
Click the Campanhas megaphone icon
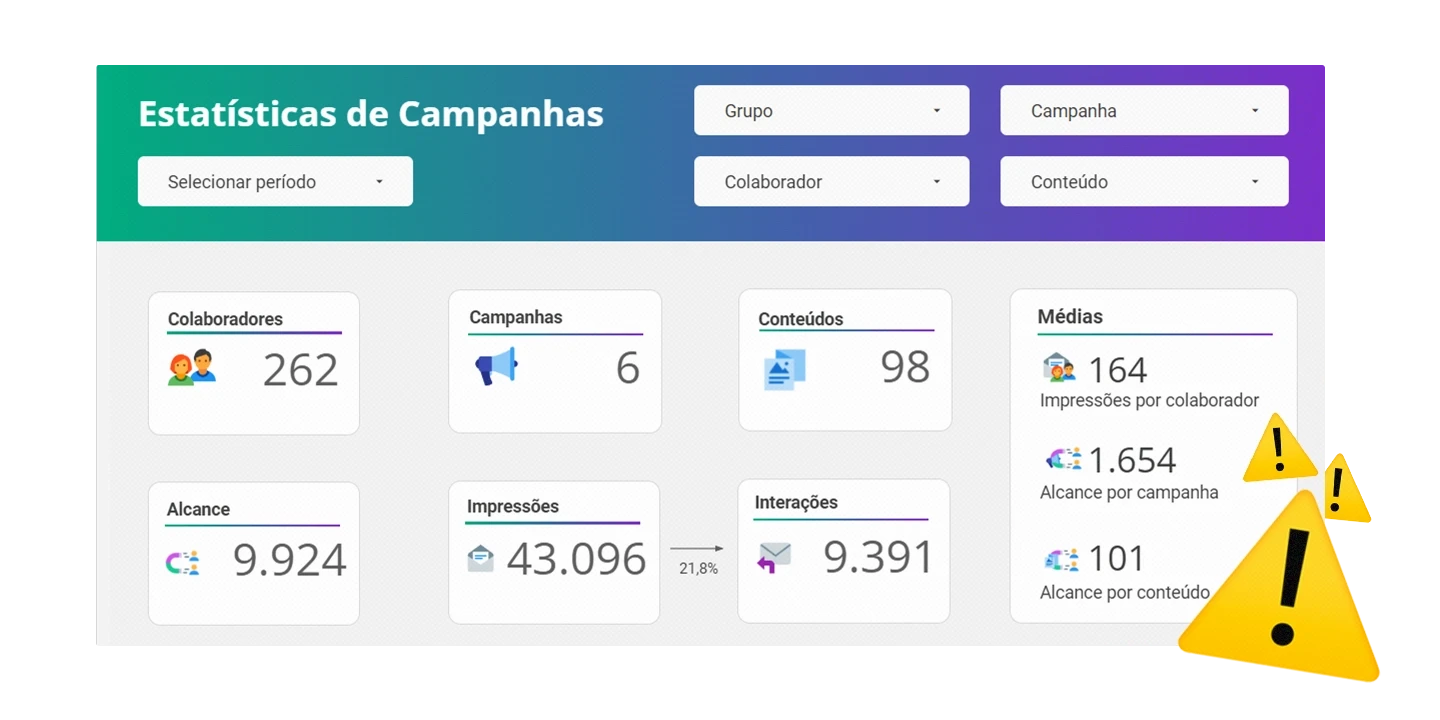496,366
